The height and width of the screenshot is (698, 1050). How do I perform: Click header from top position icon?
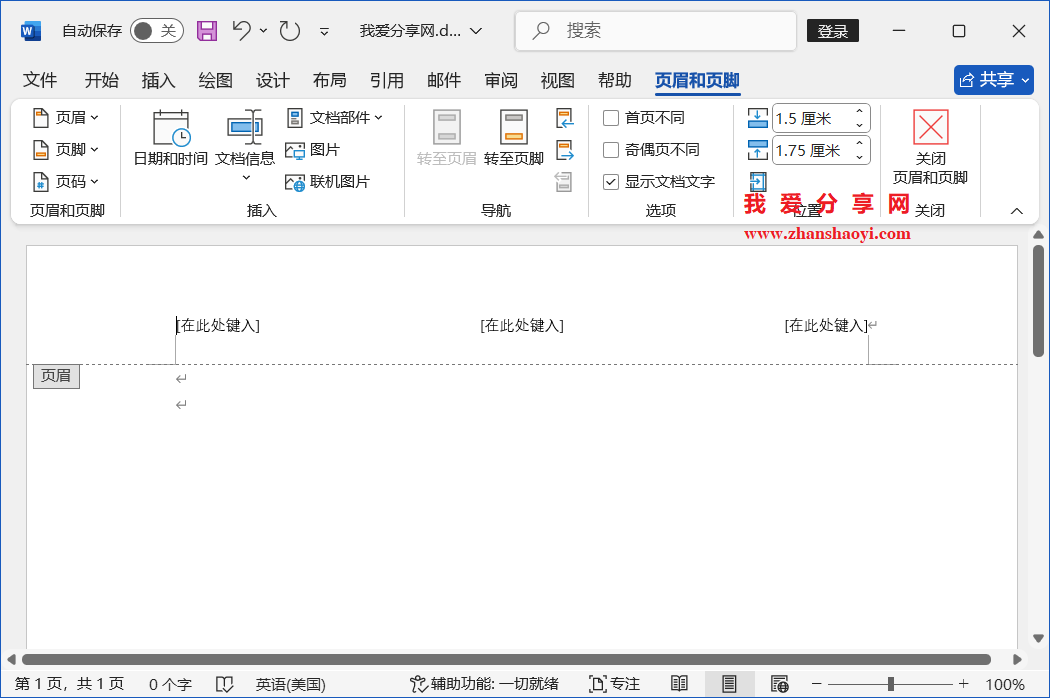757,119
